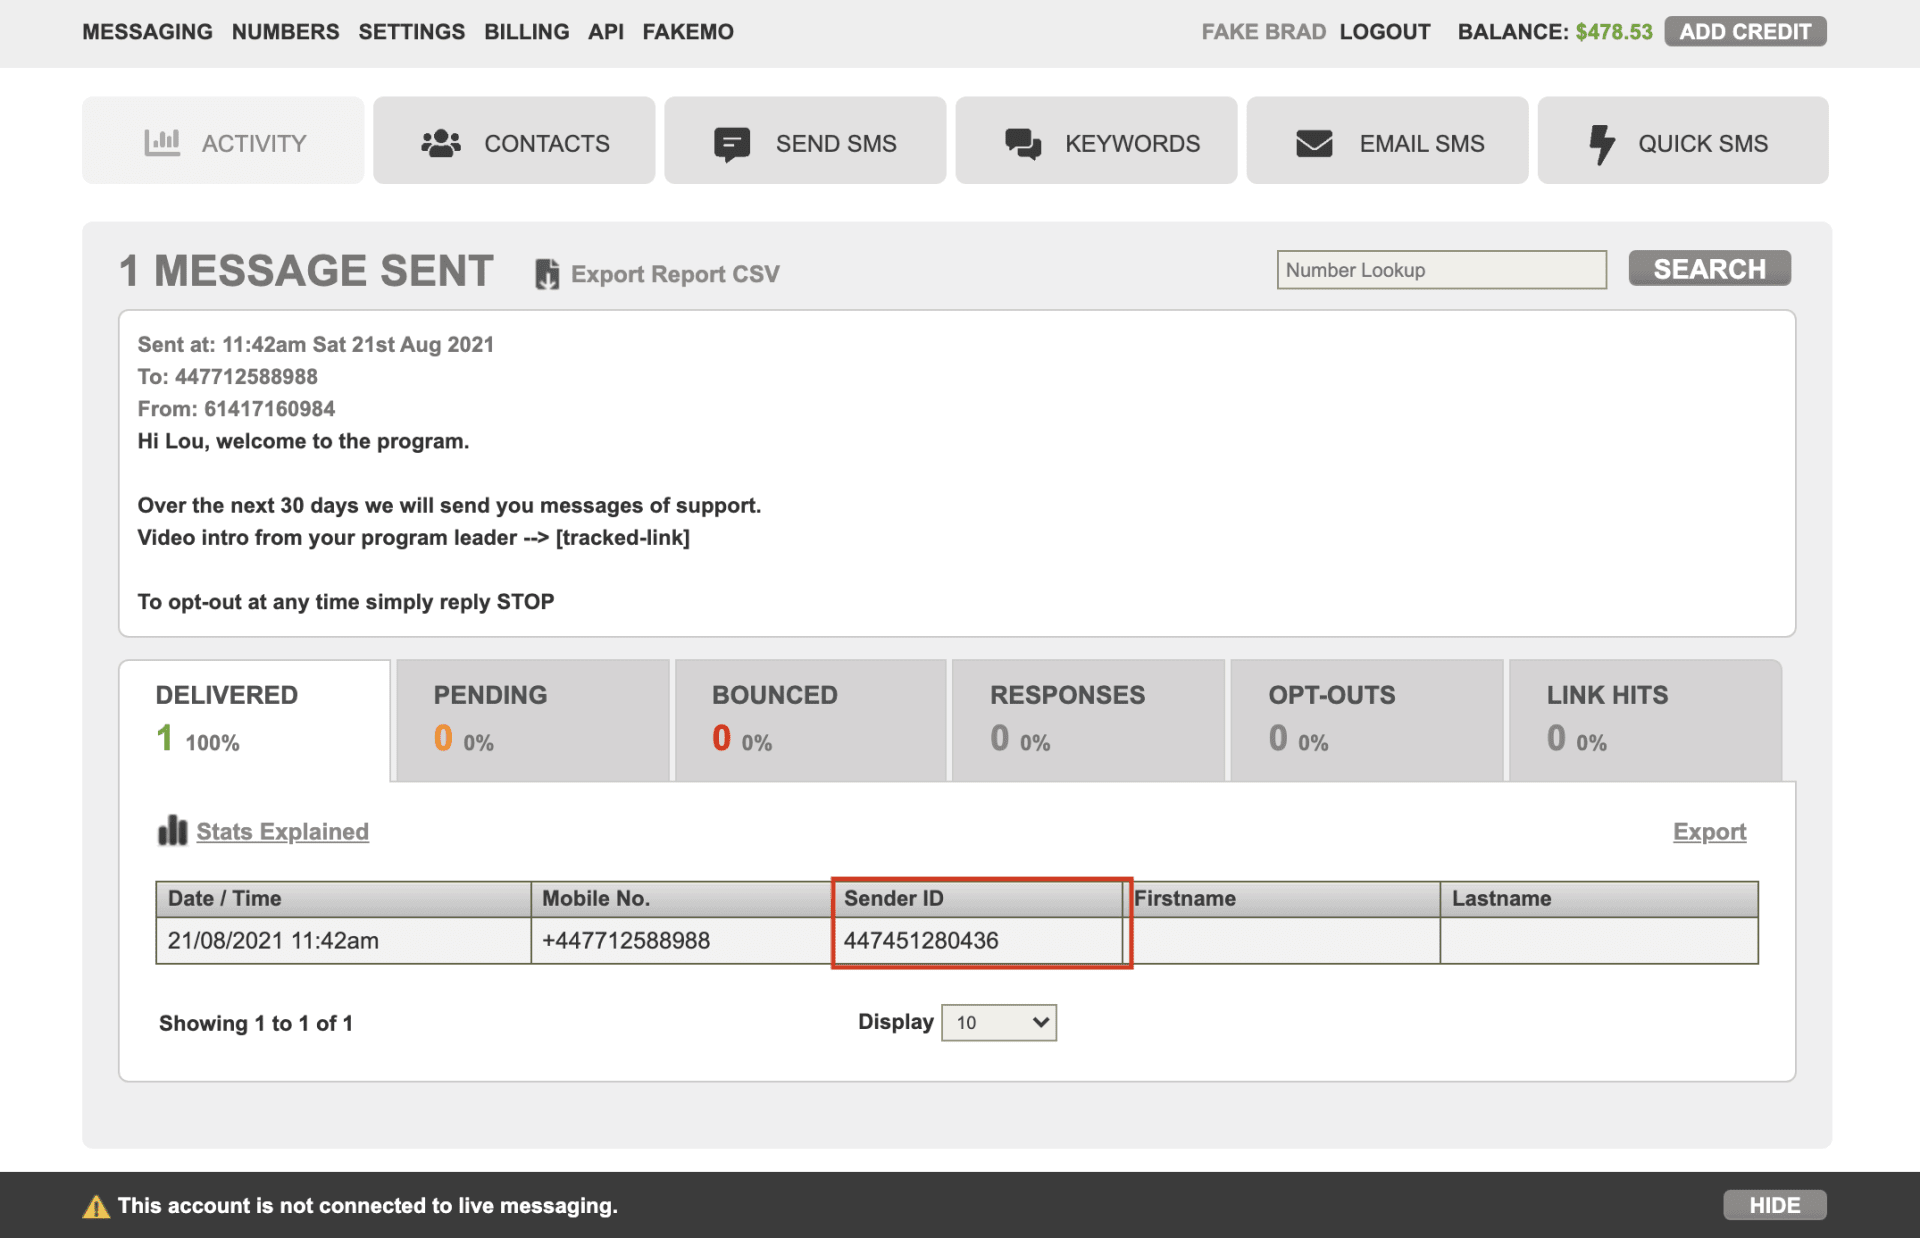Image resolution: width=1920 pixels, height=1238 pixels.
Task: Switch to the ACTIVITY tab
Action: (x=223, y=140)
